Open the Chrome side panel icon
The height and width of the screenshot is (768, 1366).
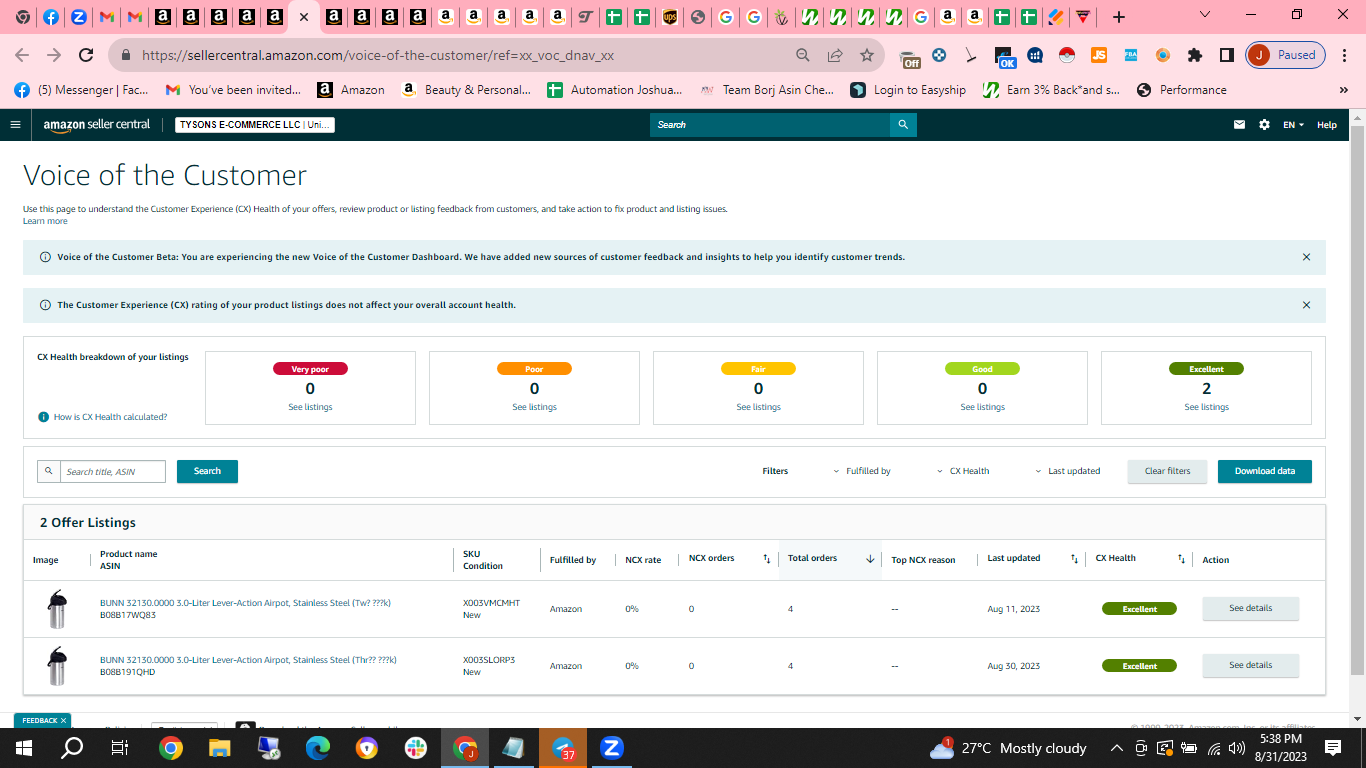[1227, 55]
